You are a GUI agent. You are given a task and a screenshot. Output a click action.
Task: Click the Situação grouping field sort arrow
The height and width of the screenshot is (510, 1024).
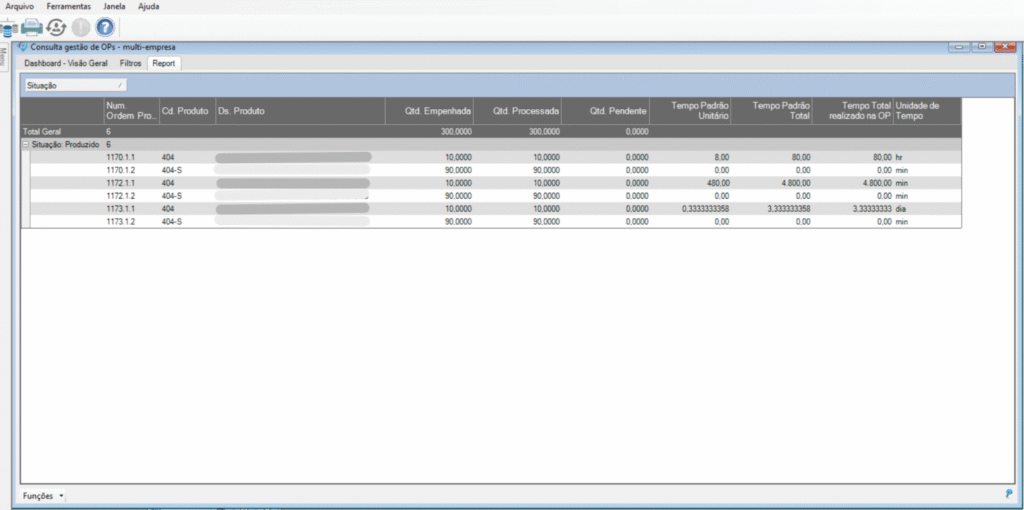[x=120, y=86]
